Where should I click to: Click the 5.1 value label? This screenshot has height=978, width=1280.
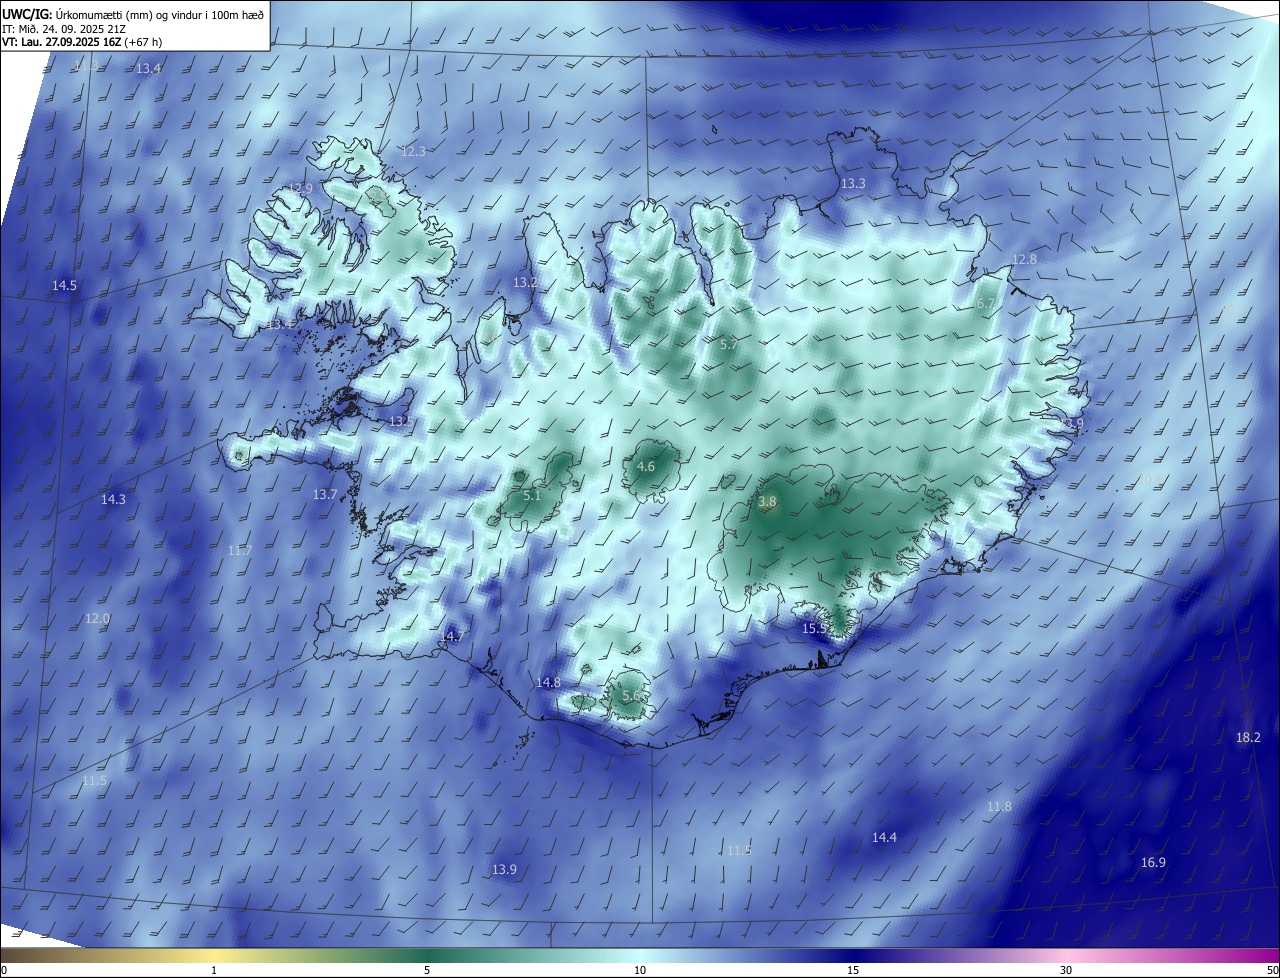click(x=532, y=496)
